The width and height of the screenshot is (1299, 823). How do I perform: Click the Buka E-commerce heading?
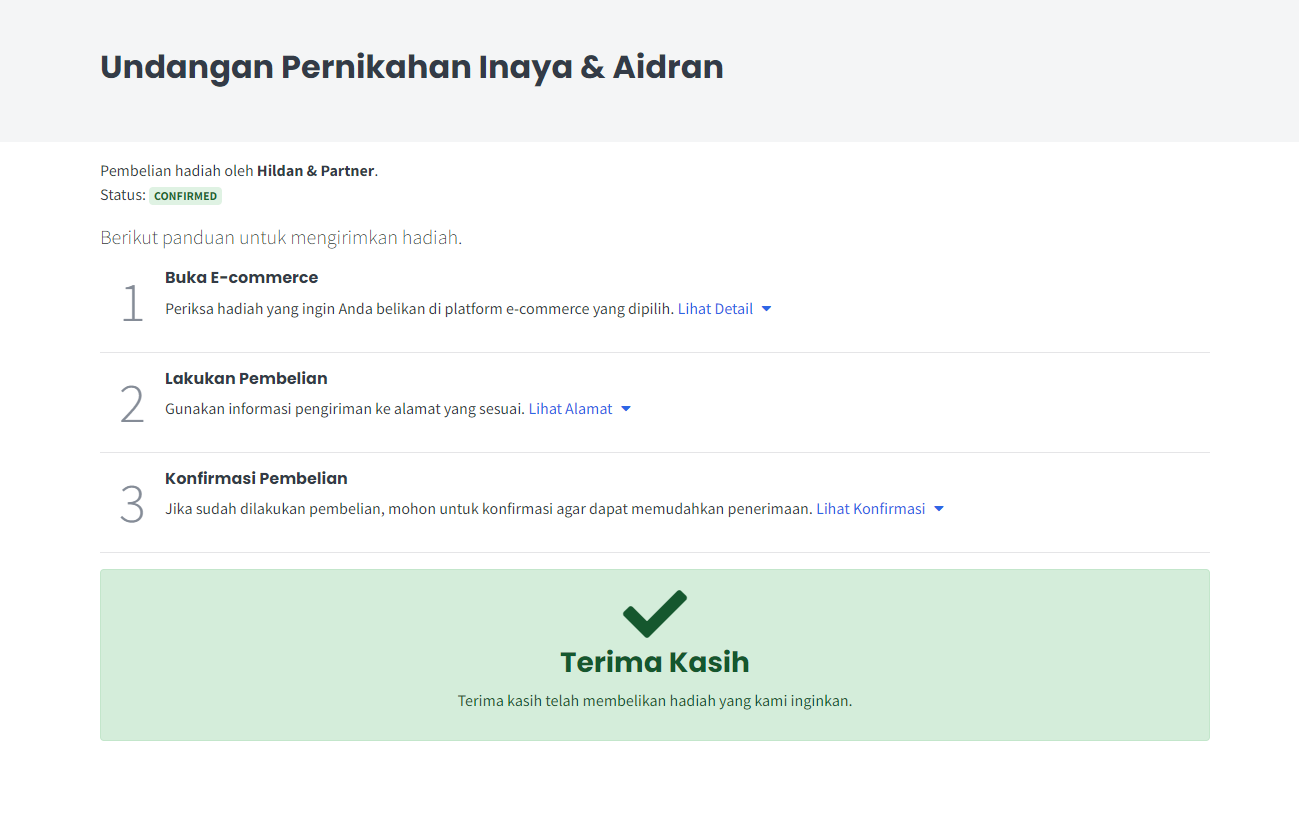(x=241, y=277)
